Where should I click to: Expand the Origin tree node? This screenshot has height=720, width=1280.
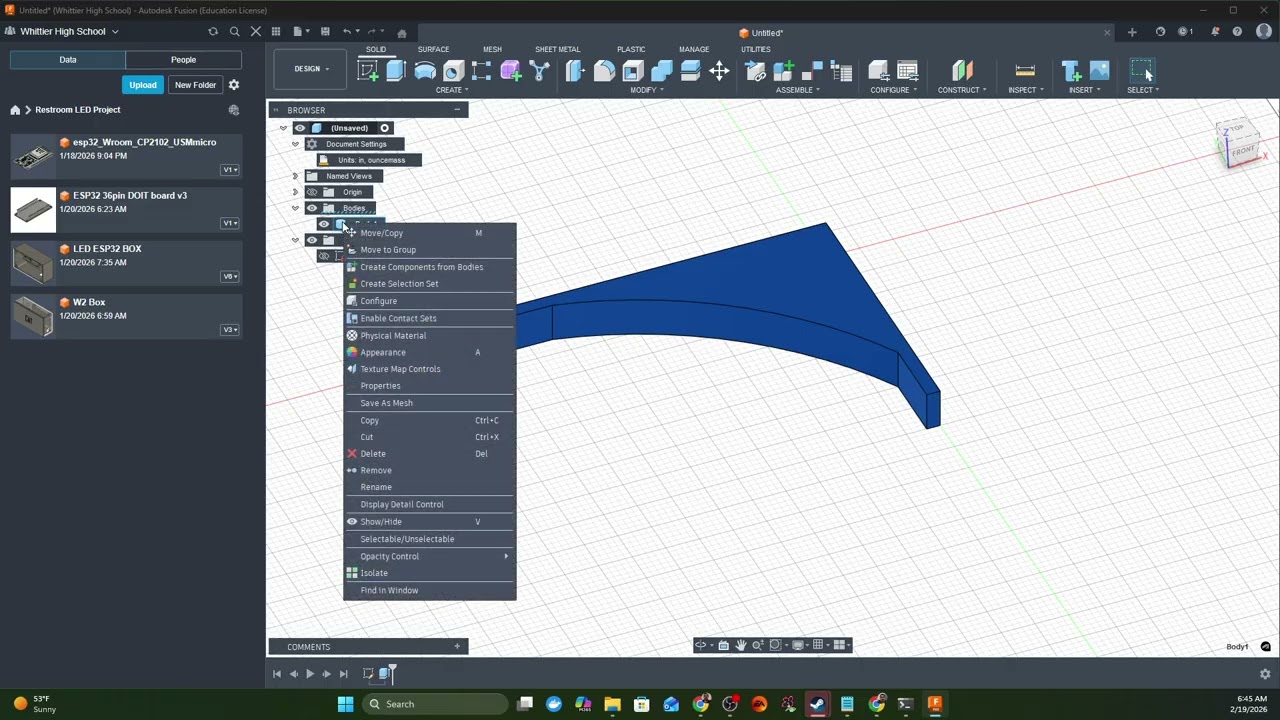(x=295, y=192)
